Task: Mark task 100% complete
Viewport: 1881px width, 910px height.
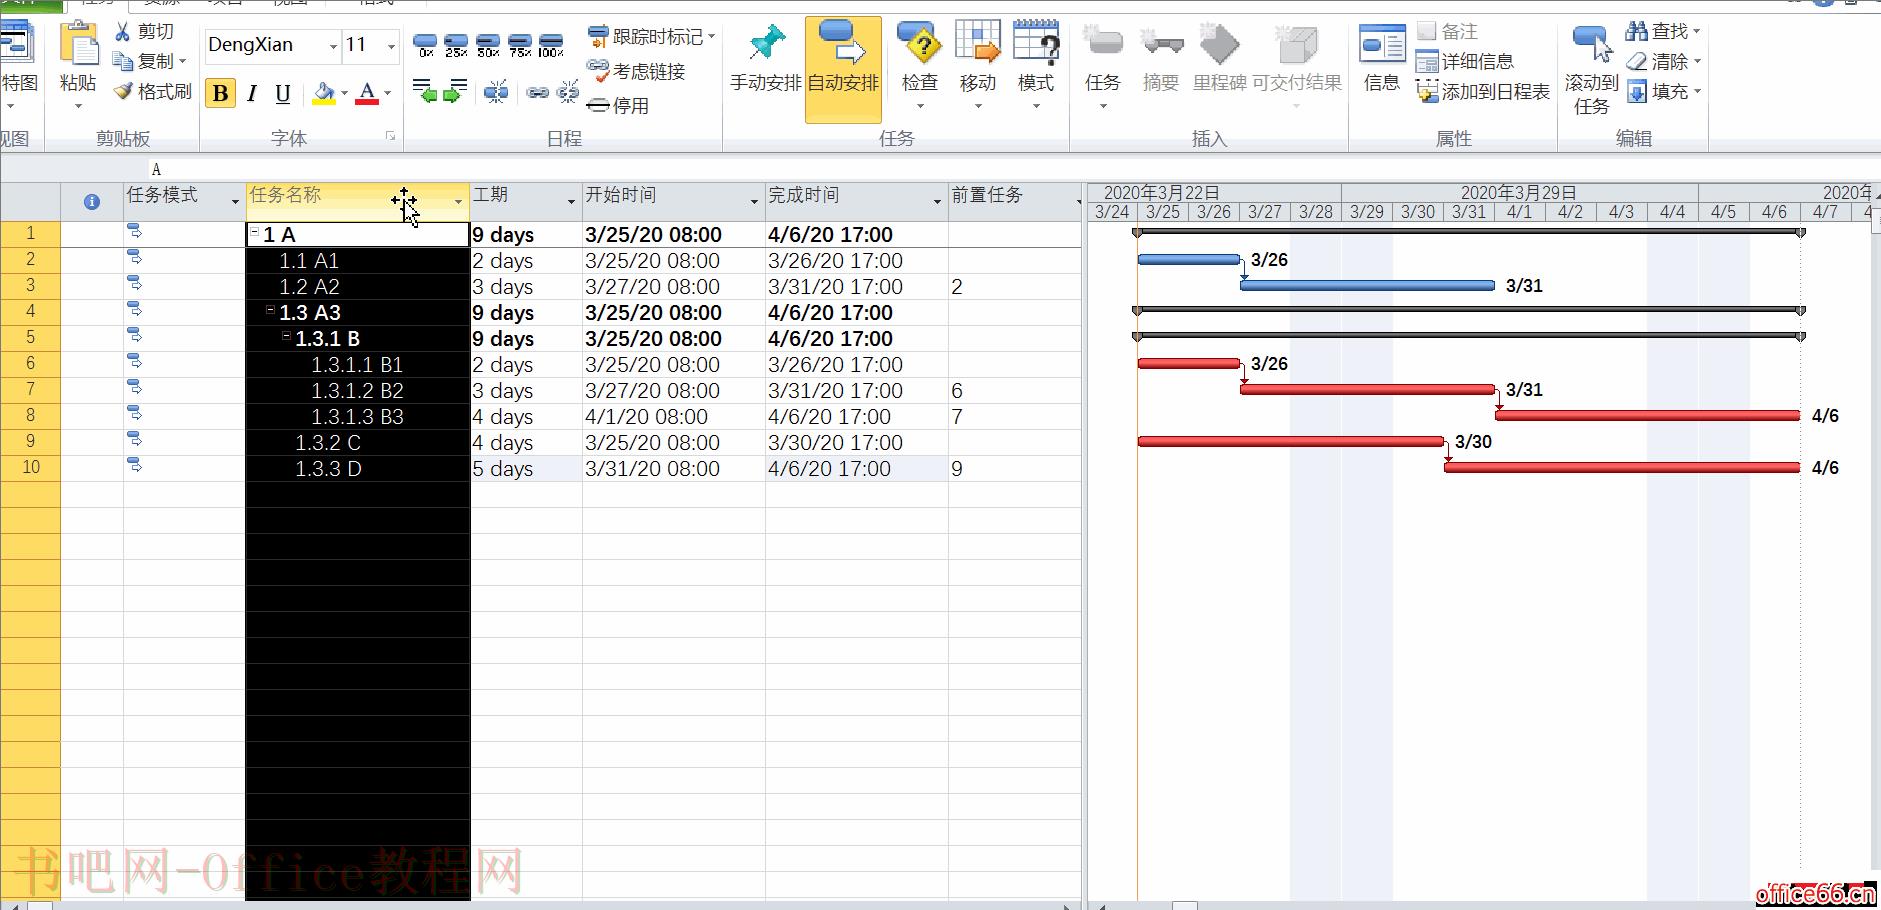Action: [x=551, y=45]
